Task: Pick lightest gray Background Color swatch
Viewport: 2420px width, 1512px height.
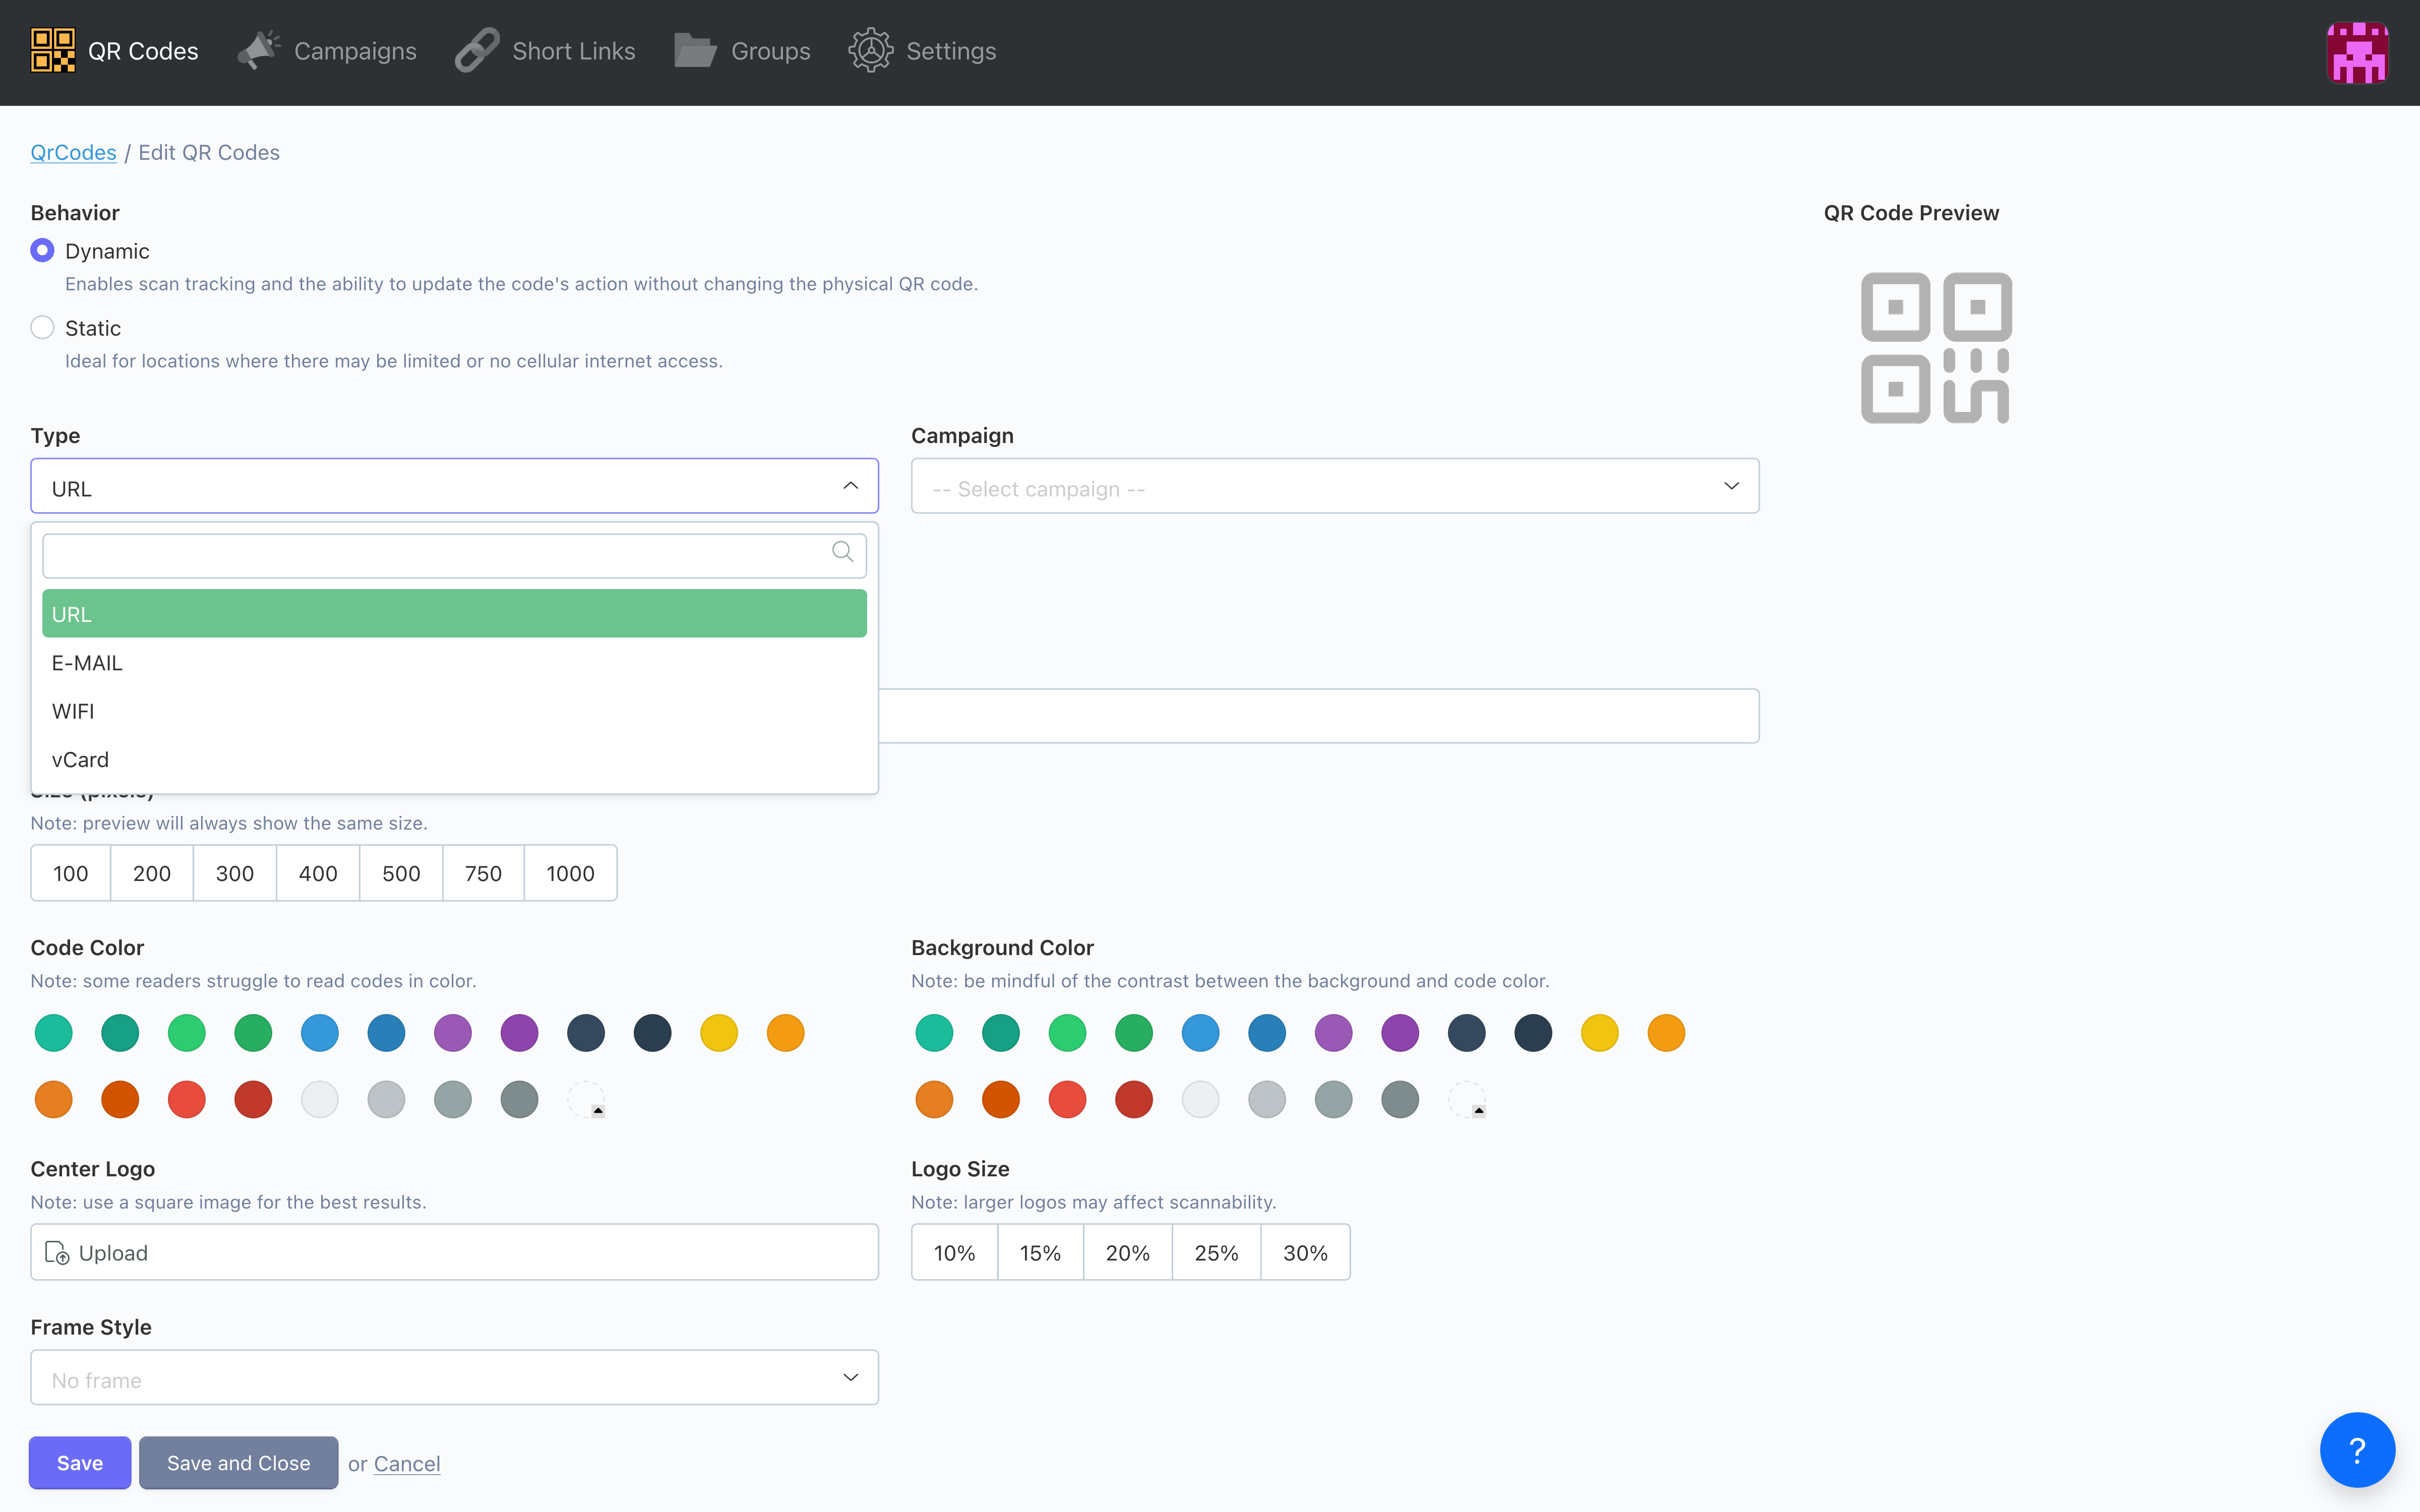Action: (x=1200, y=1099)
